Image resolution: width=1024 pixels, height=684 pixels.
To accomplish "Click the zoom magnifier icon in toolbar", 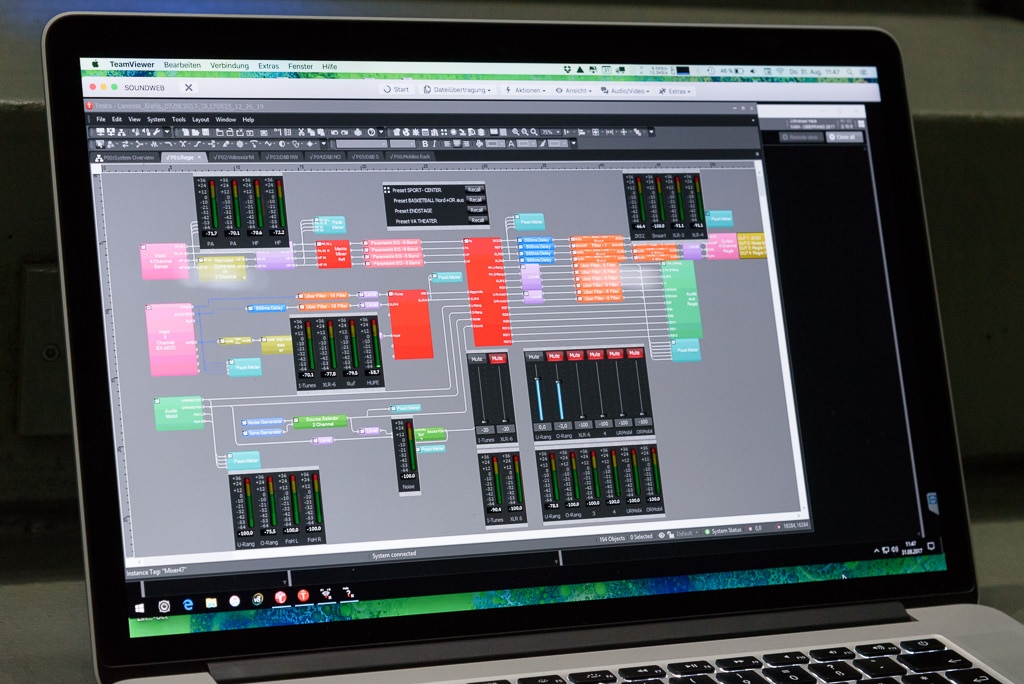I will (x=517, y=131).
